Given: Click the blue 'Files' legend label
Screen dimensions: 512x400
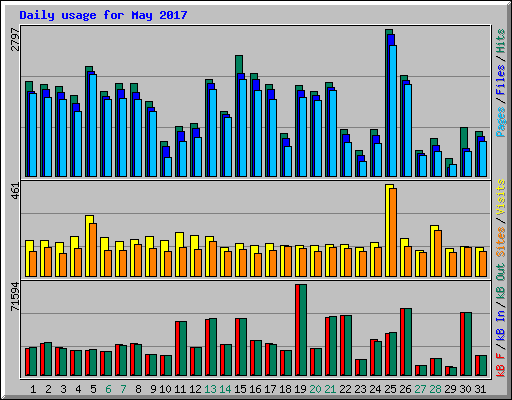Looking at the screenshot, I should [500, 80].
